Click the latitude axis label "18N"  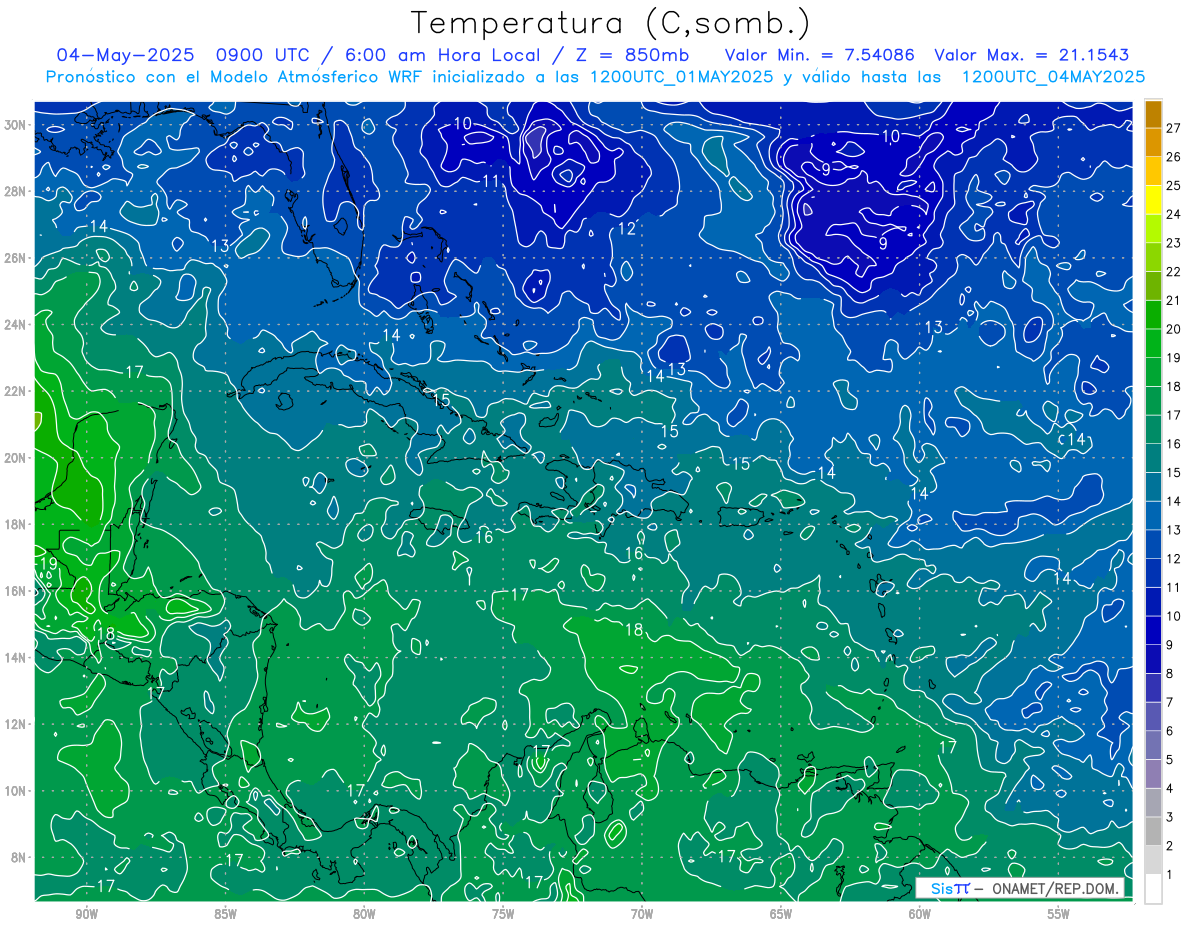[14, 524]
